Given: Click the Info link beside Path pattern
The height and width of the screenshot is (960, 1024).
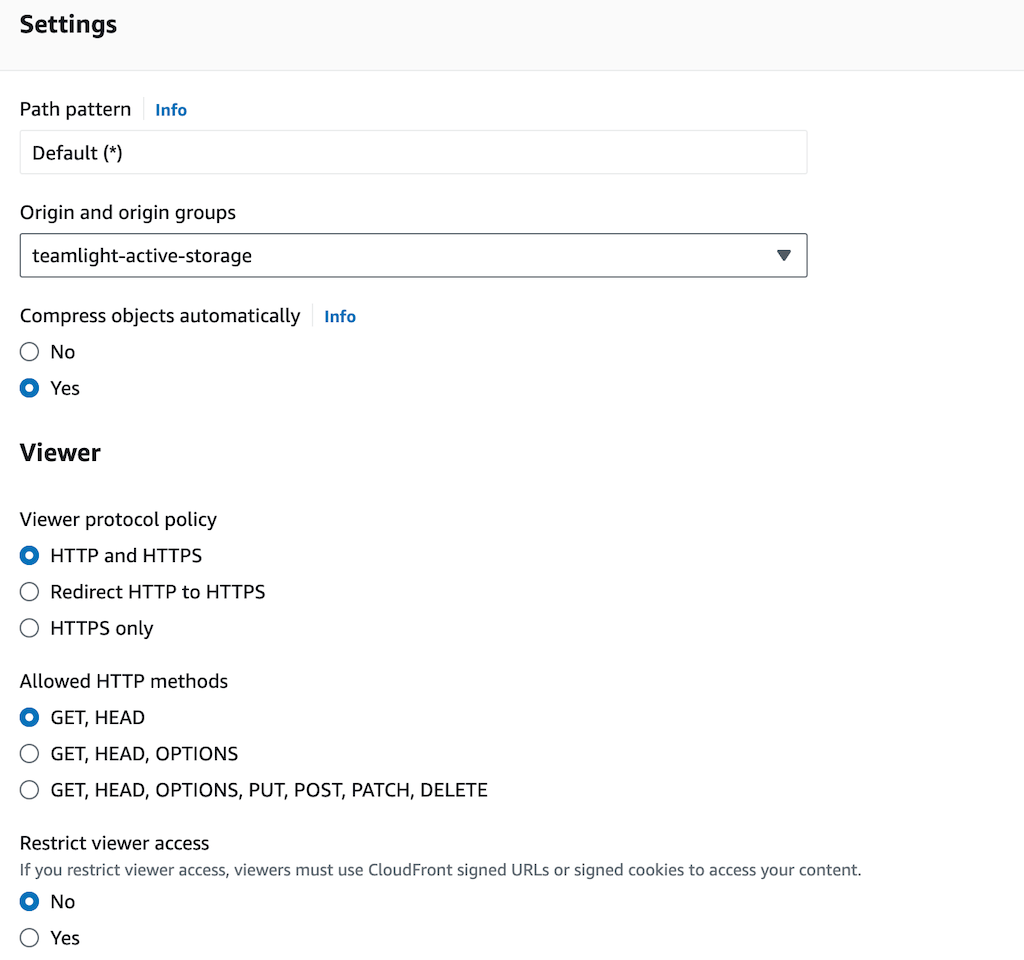Looking at the screenshot, I should [x=171, y=110].
